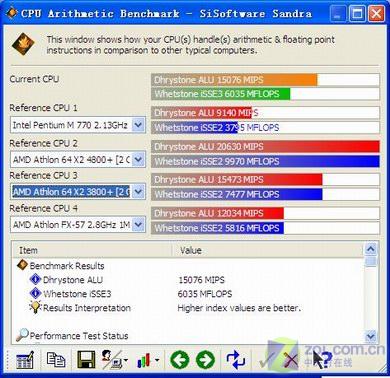Click the red X cancel icon

[290, 361]
